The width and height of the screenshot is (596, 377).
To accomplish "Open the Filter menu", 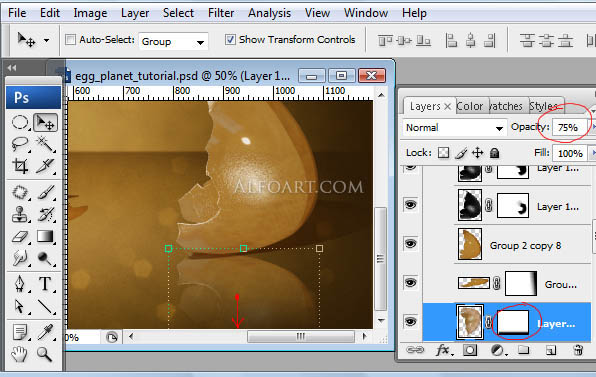I will coord(221,13).
